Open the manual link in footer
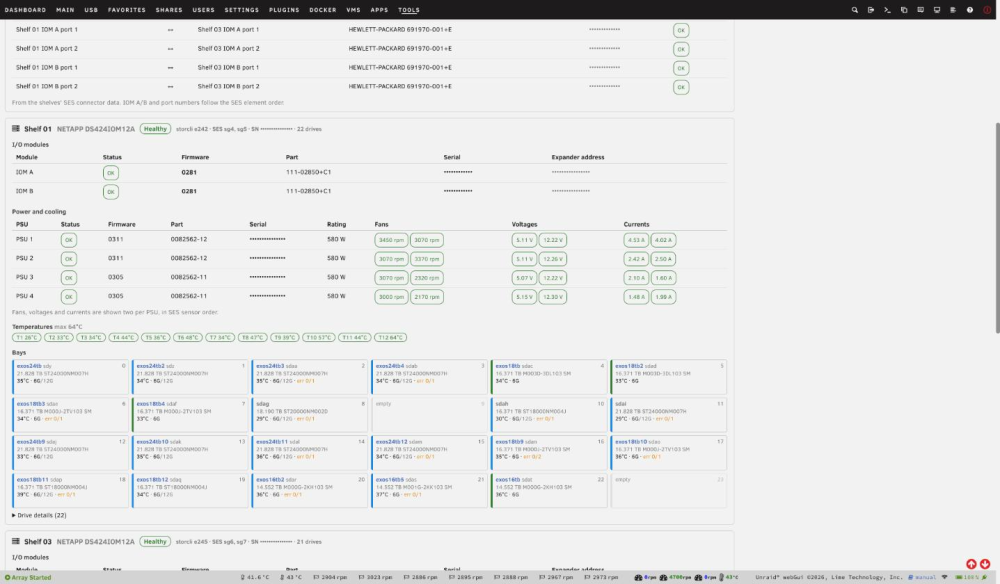 [x=922, y=578]
